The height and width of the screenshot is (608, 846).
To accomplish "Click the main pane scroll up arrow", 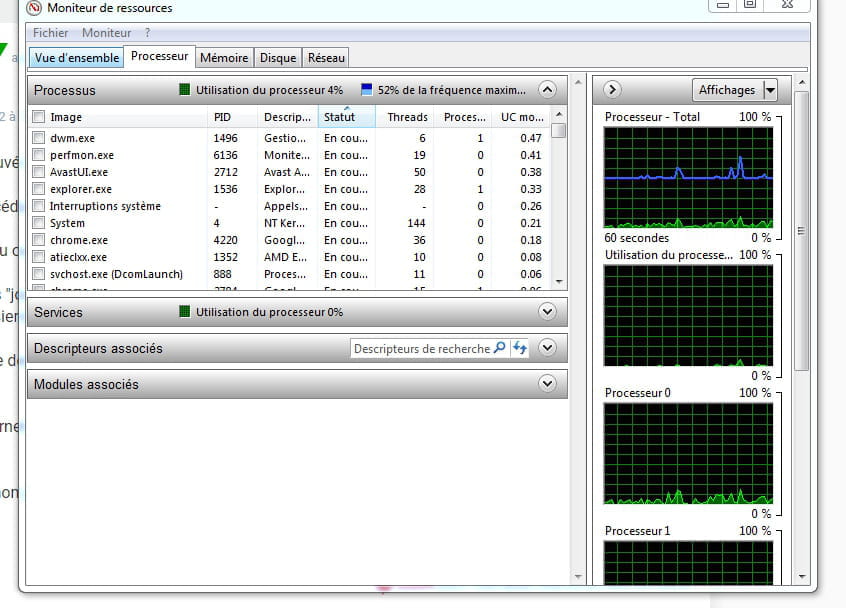I will coord(578,83).
